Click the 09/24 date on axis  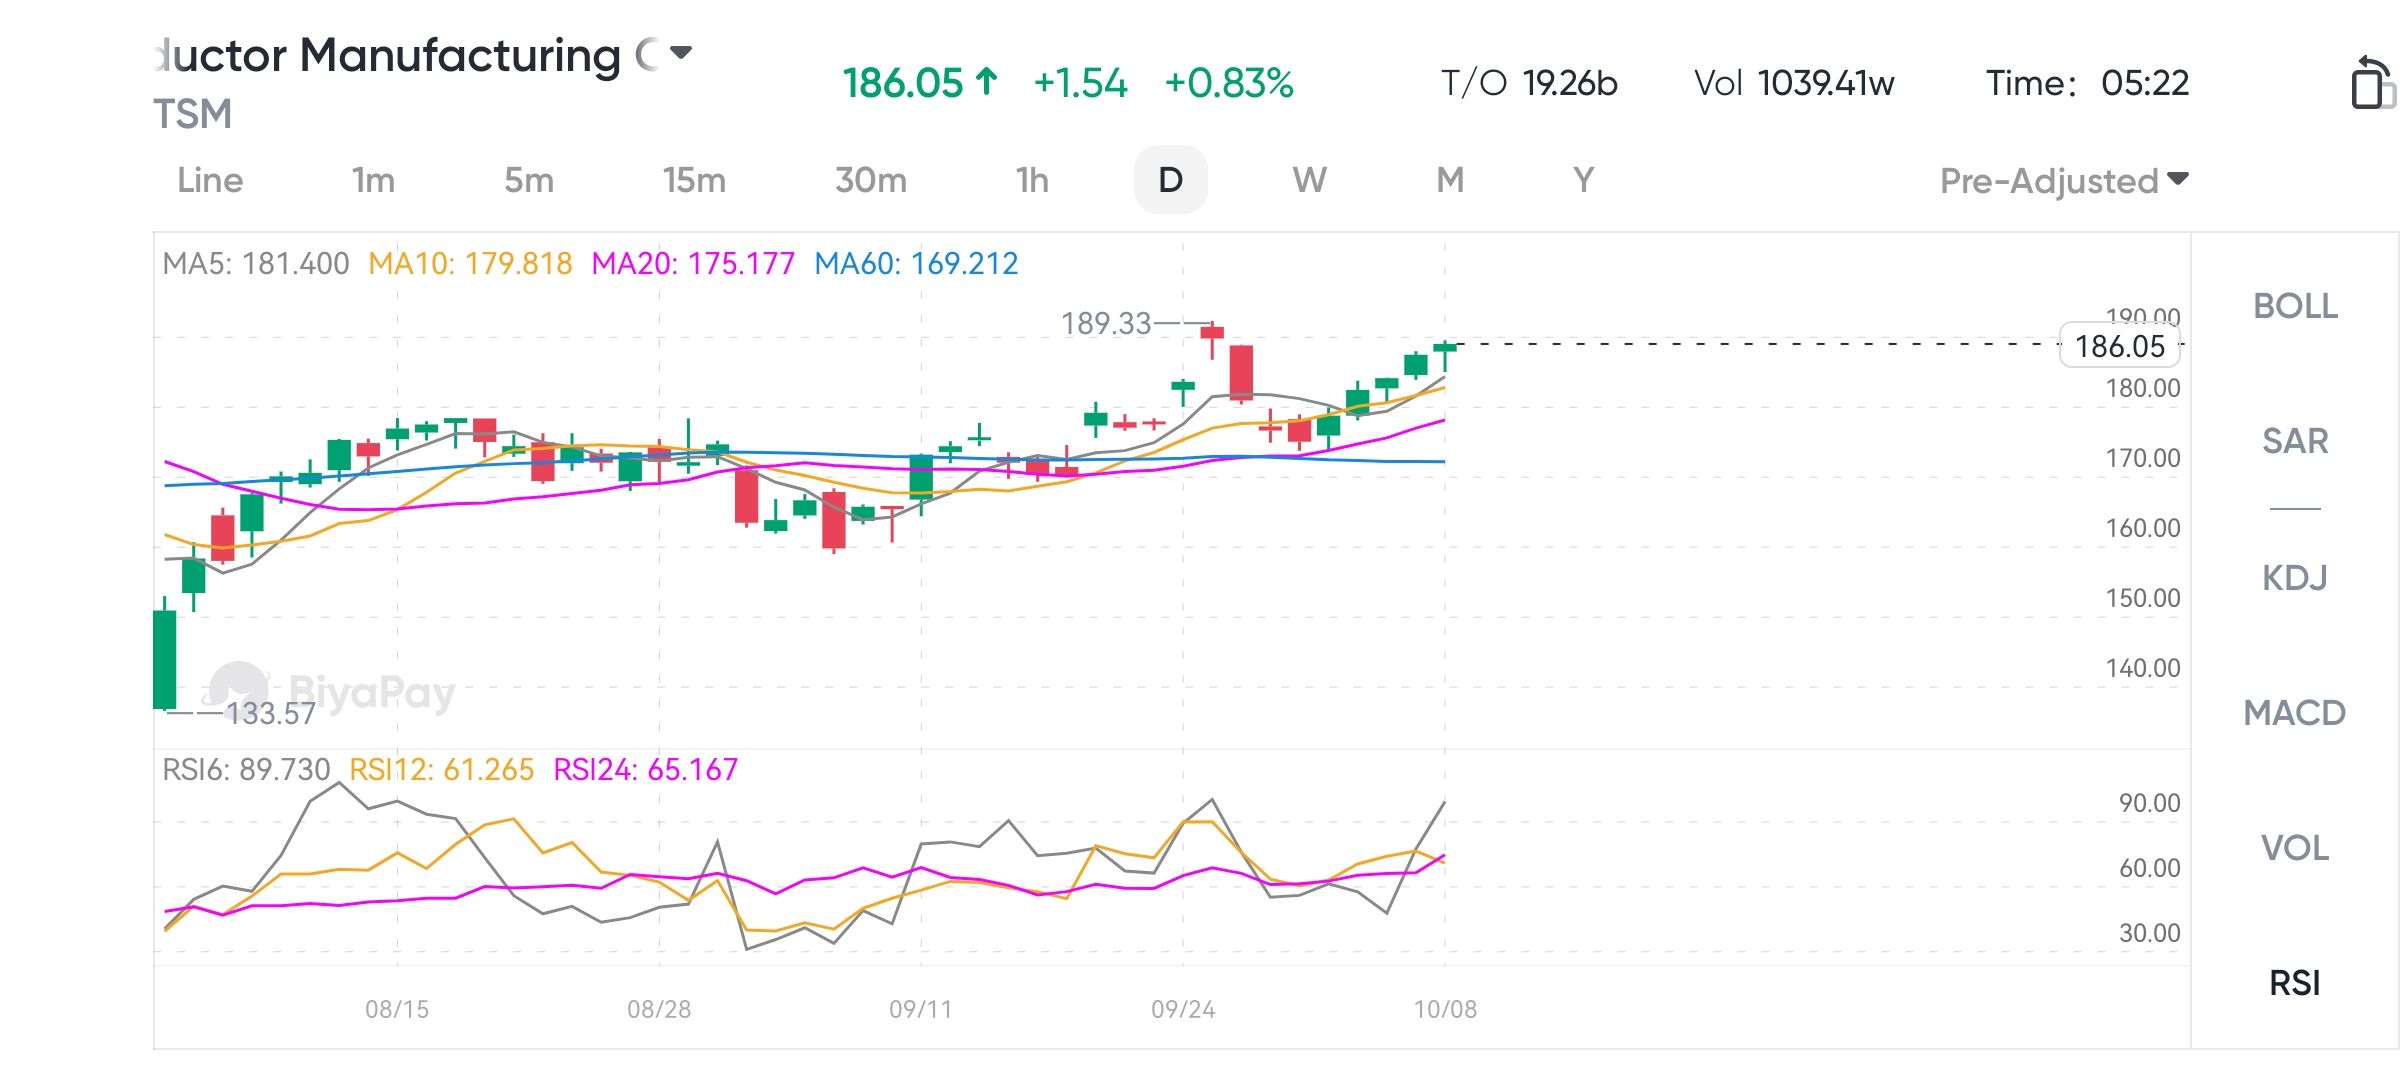click(1183, 1009)
